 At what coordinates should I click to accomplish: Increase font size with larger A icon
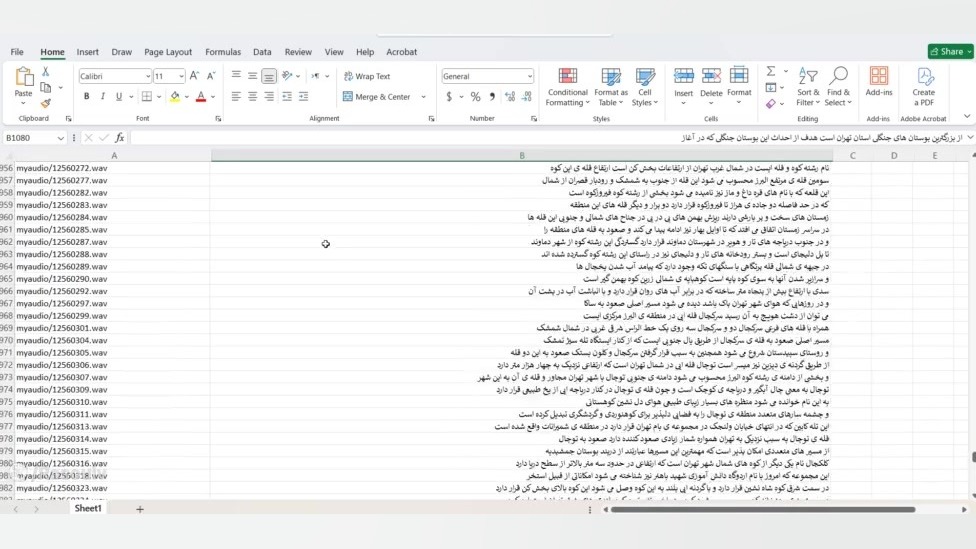(x=194, y=76)
